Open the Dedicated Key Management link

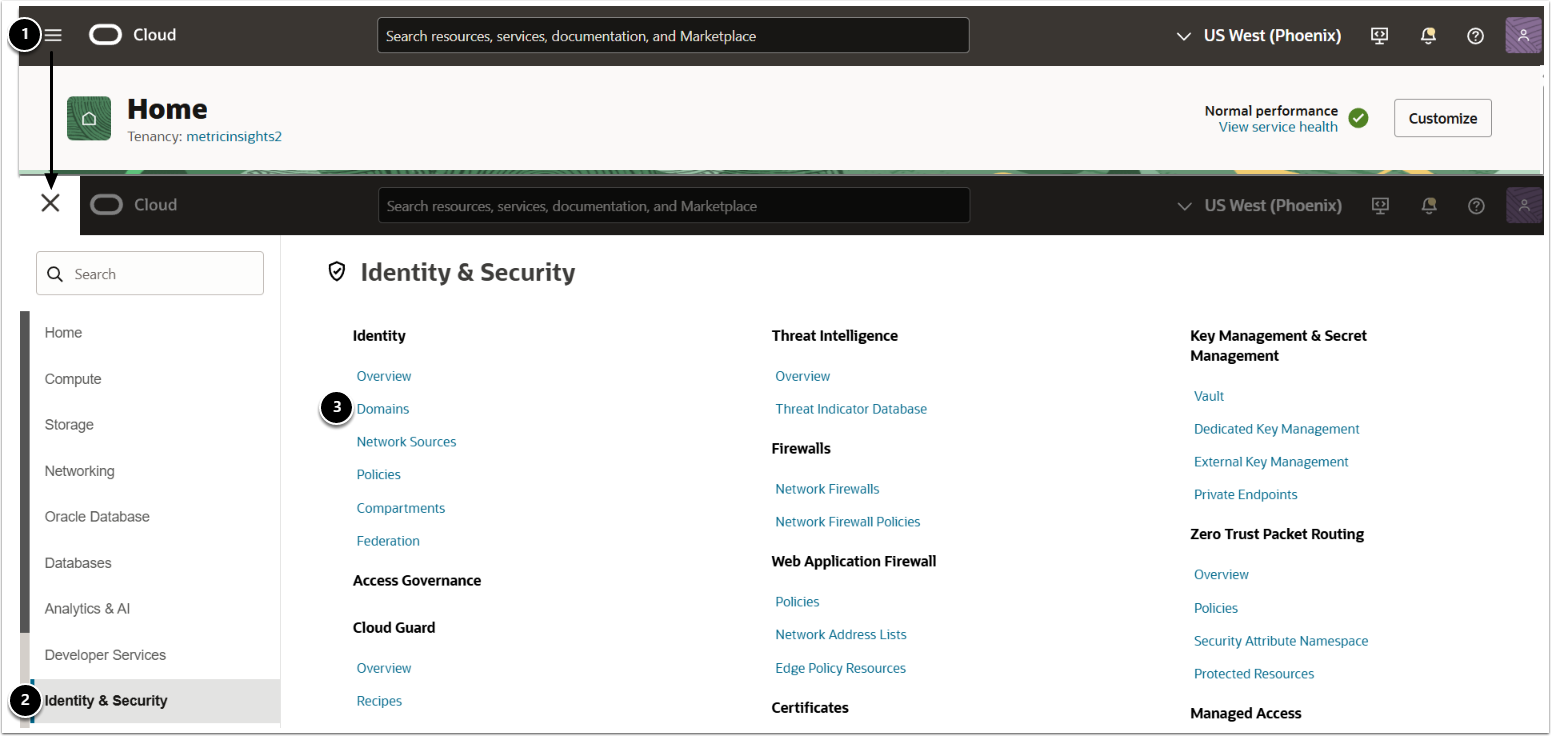click(1277, 429)
